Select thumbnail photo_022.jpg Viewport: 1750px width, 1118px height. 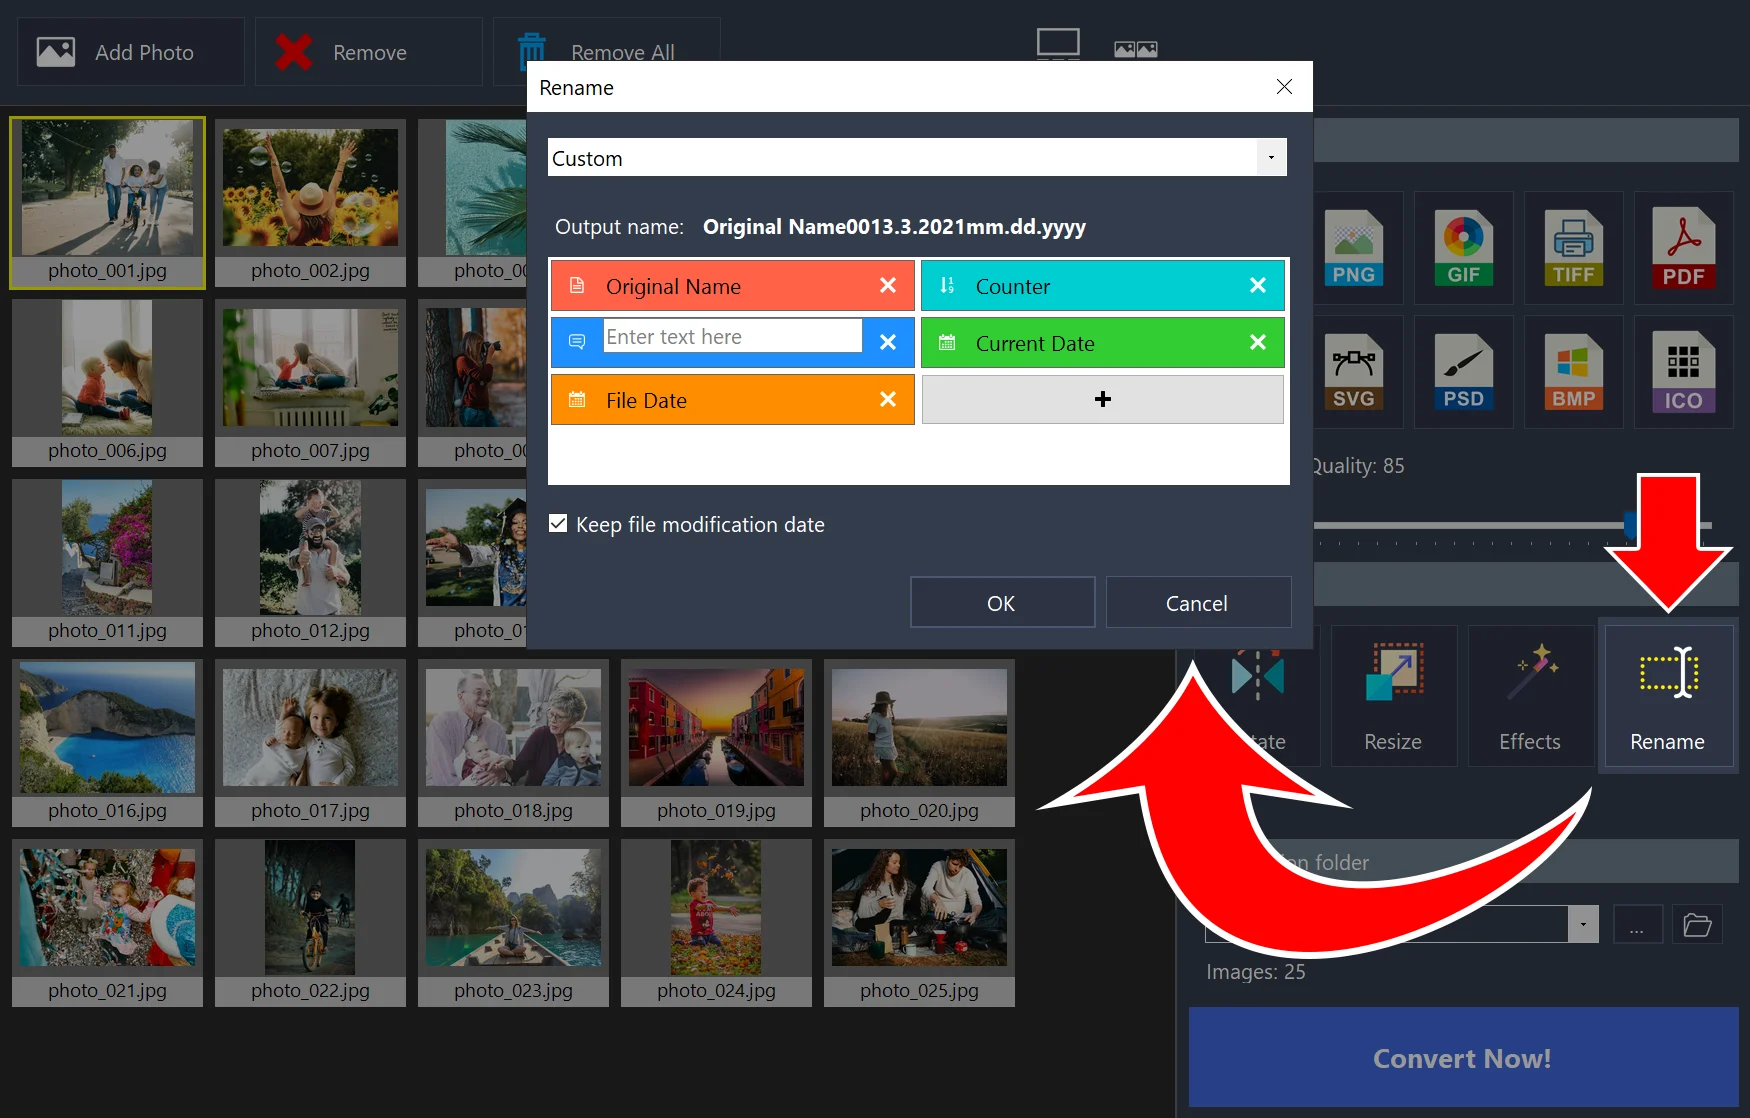[x=310, y=923]
